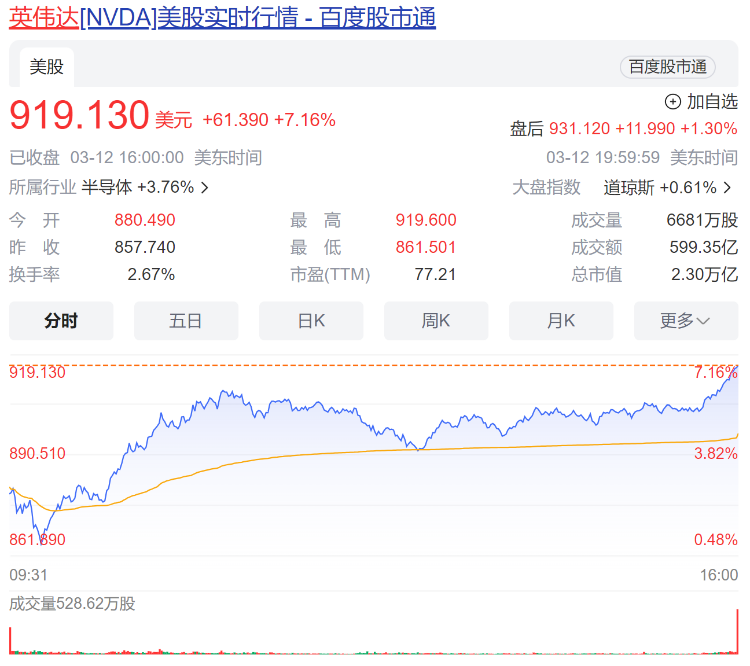Switch to the 日K chart tab
The width and height of the screenshot is (750, 666).
311,321
